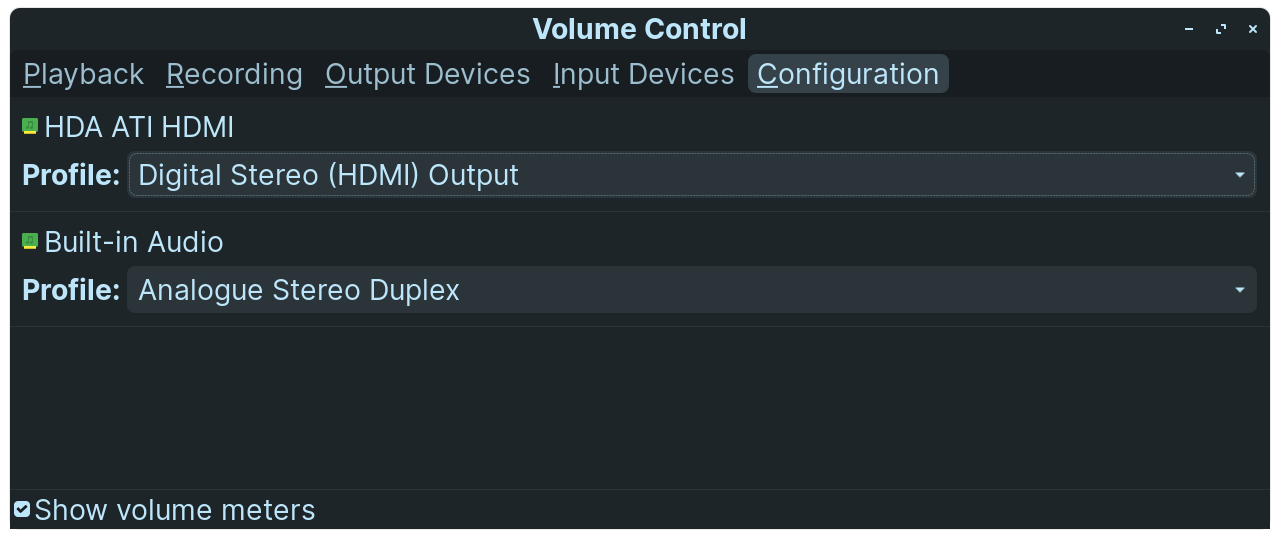Screen dimensions: 1280x539
Task: Open the Built-in Audio profile dropdown
Action: (x=691, y=290)
